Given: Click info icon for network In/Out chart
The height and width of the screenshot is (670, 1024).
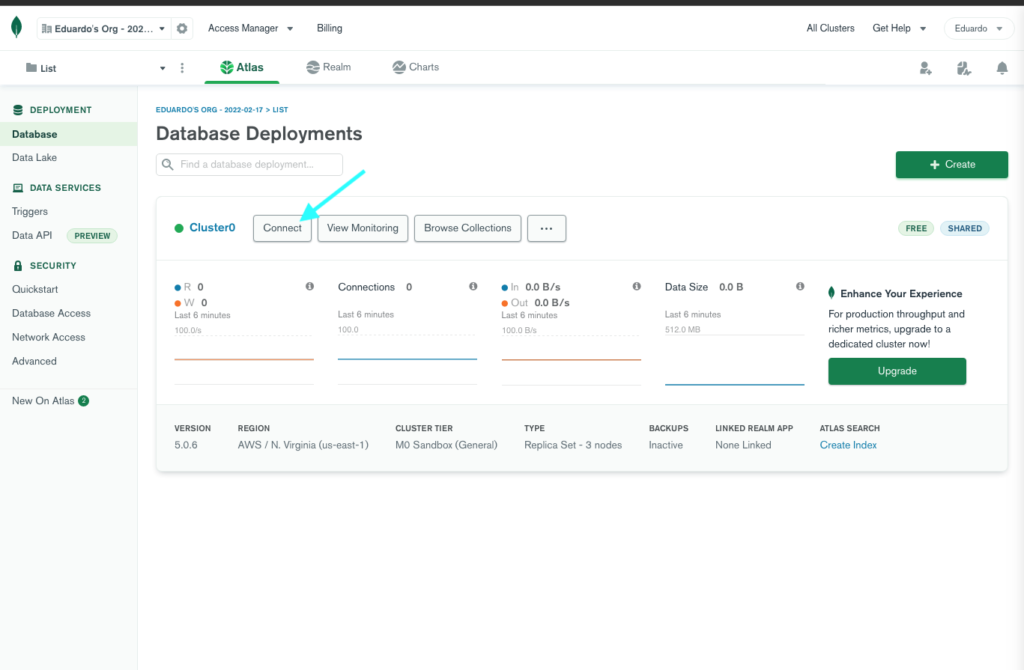Looking at the screenshot, I should (636, 286).
